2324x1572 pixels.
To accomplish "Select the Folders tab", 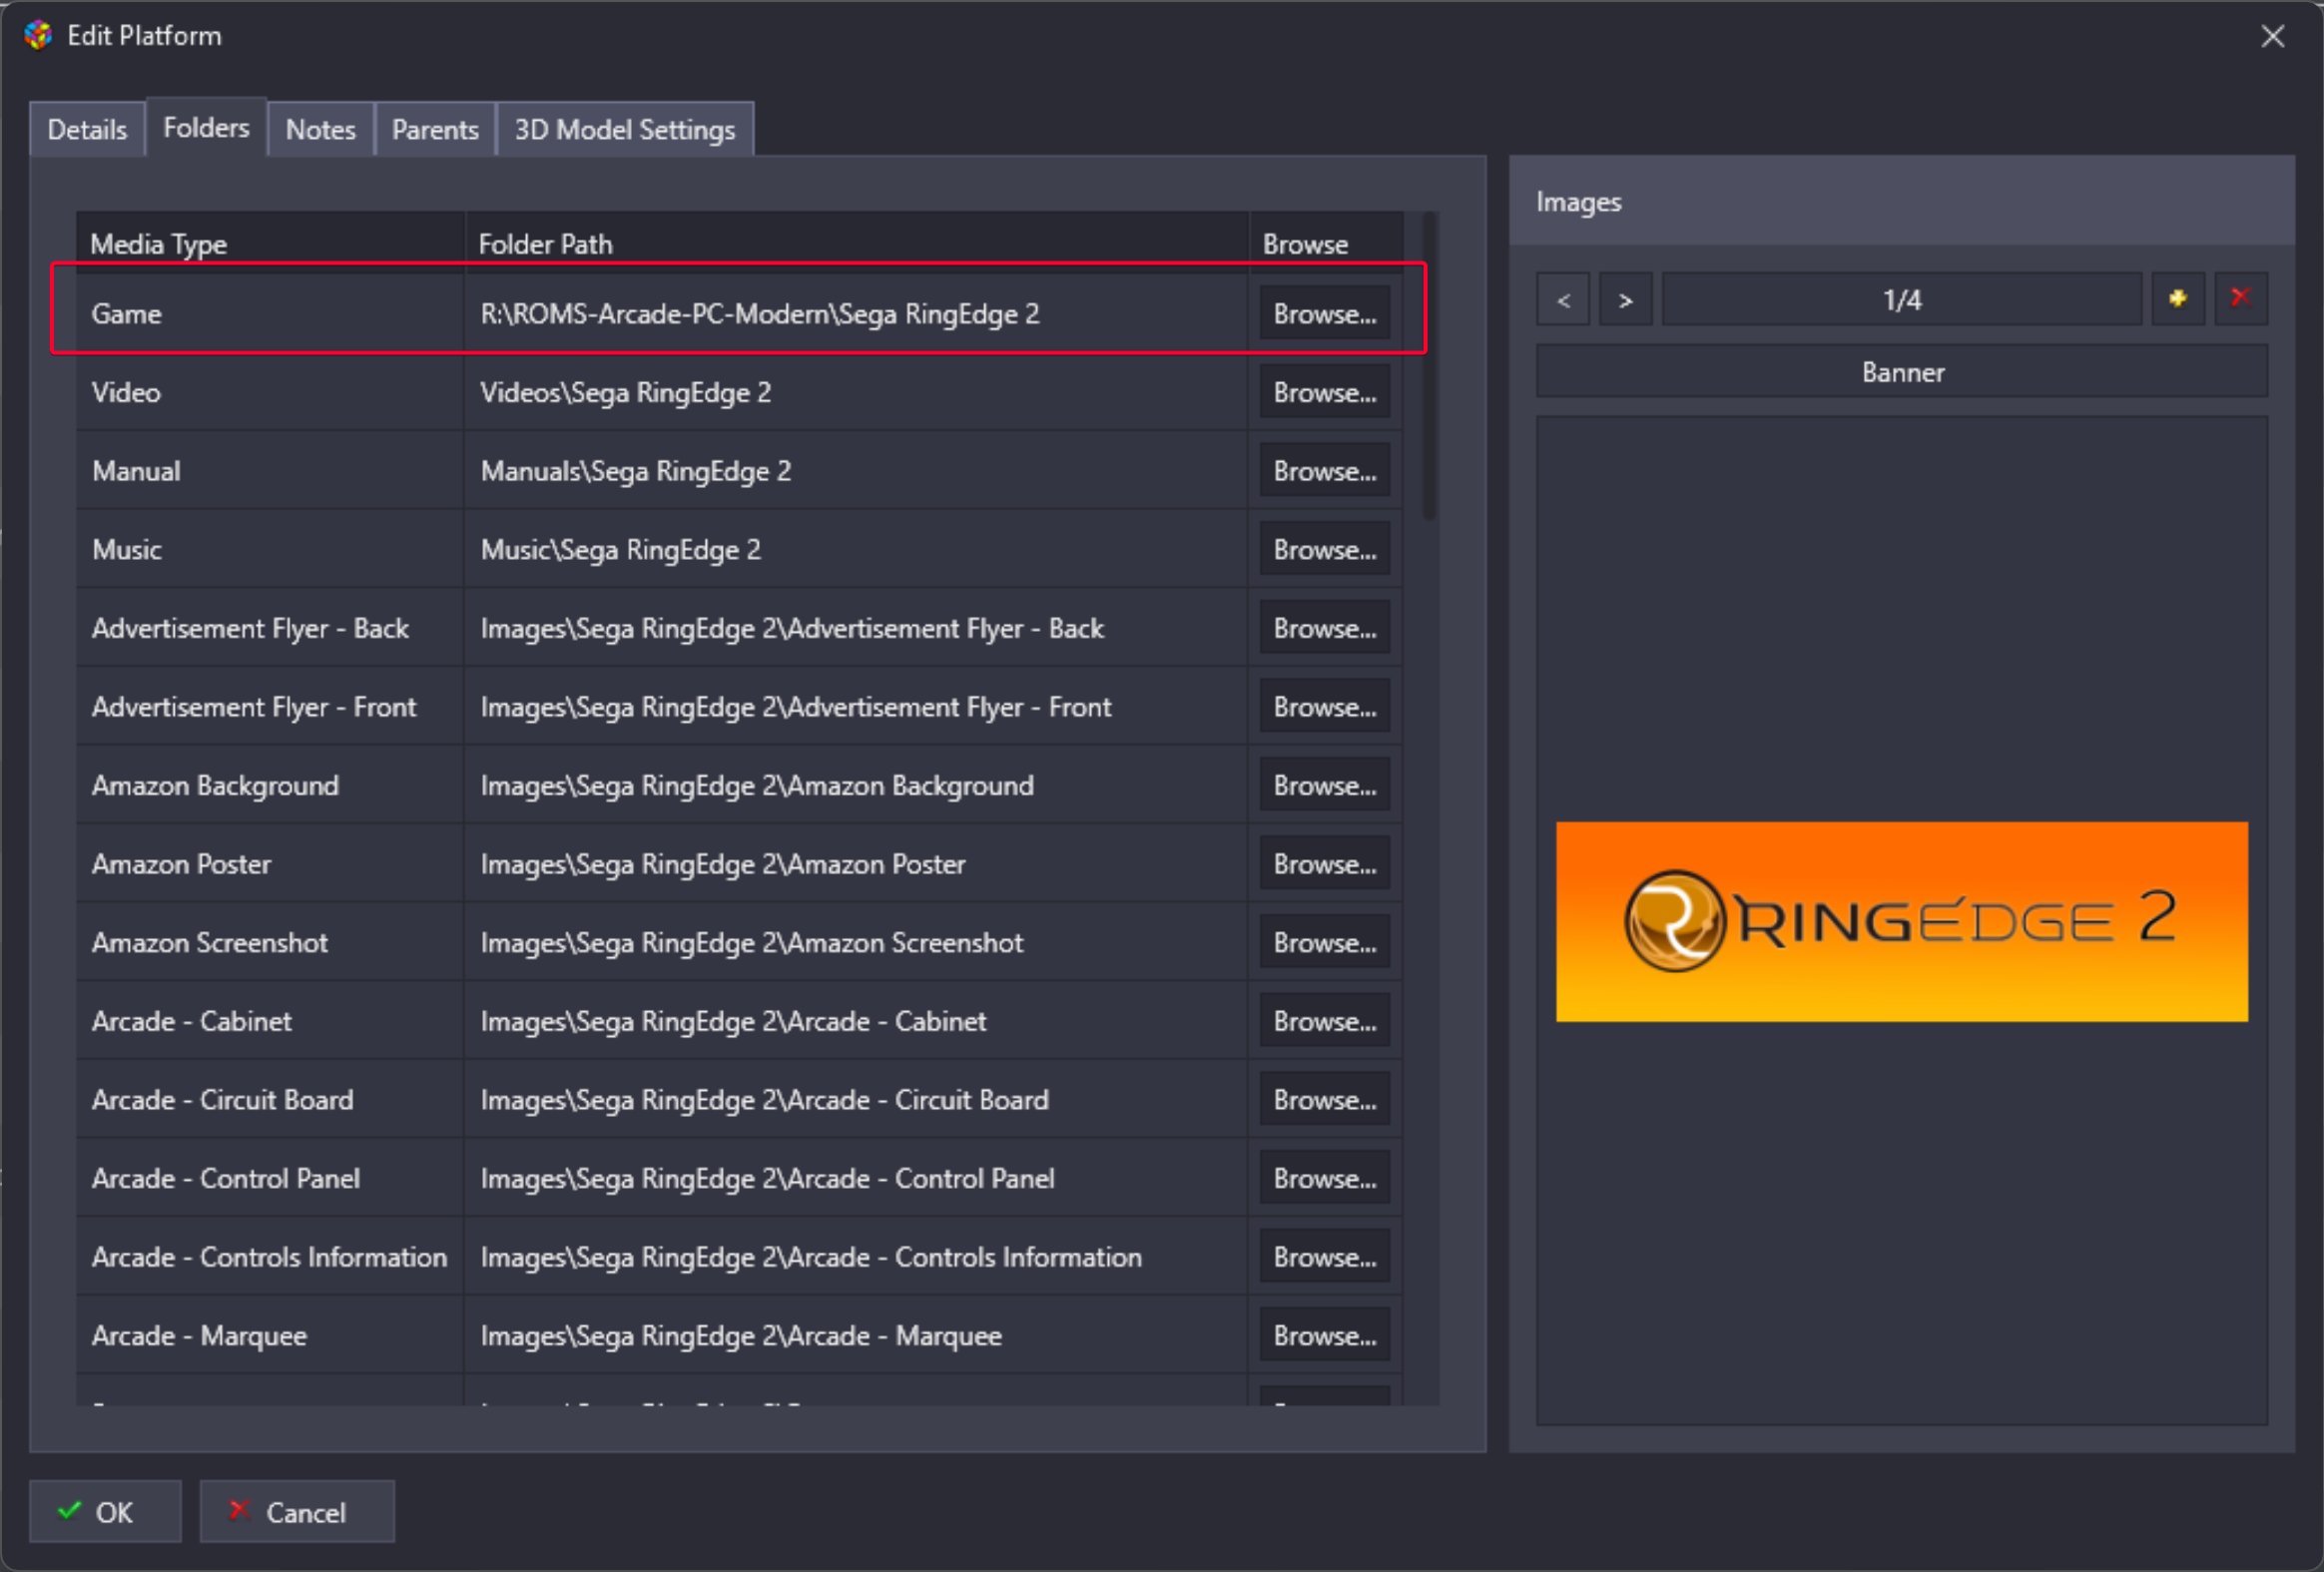I will click(x=206, y=127).
